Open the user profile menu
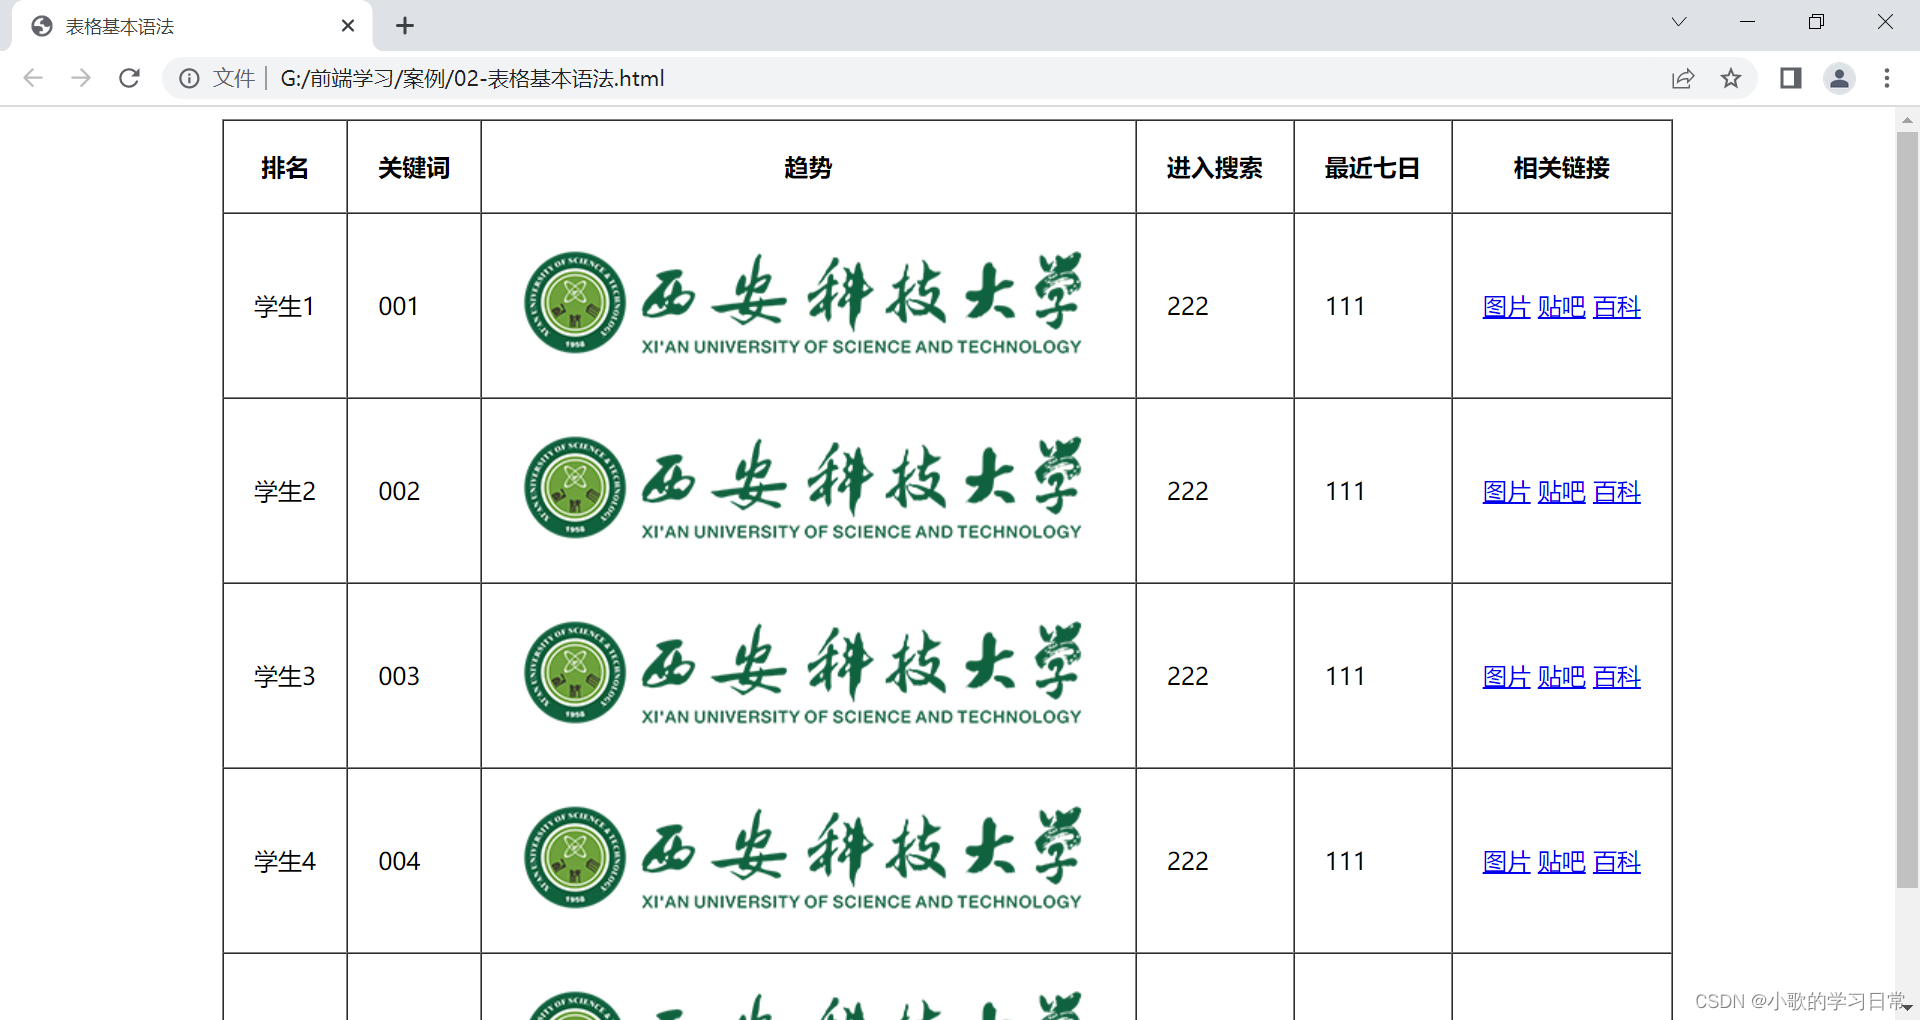Viewport: 1920px width, 1020px height. click(1839, 78)
